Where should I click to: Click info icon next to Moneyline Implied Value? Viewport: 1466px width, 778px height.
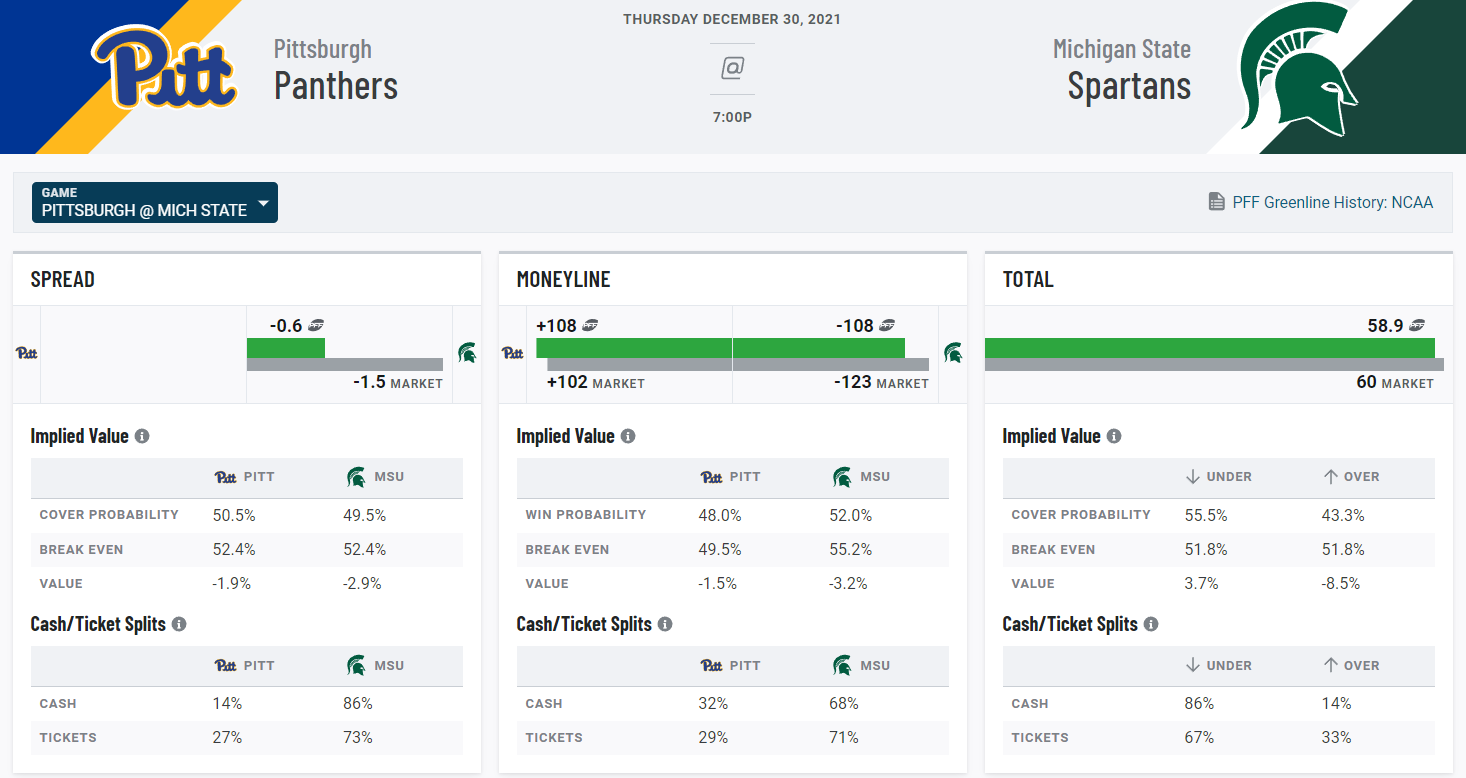(x=628, y=436)
